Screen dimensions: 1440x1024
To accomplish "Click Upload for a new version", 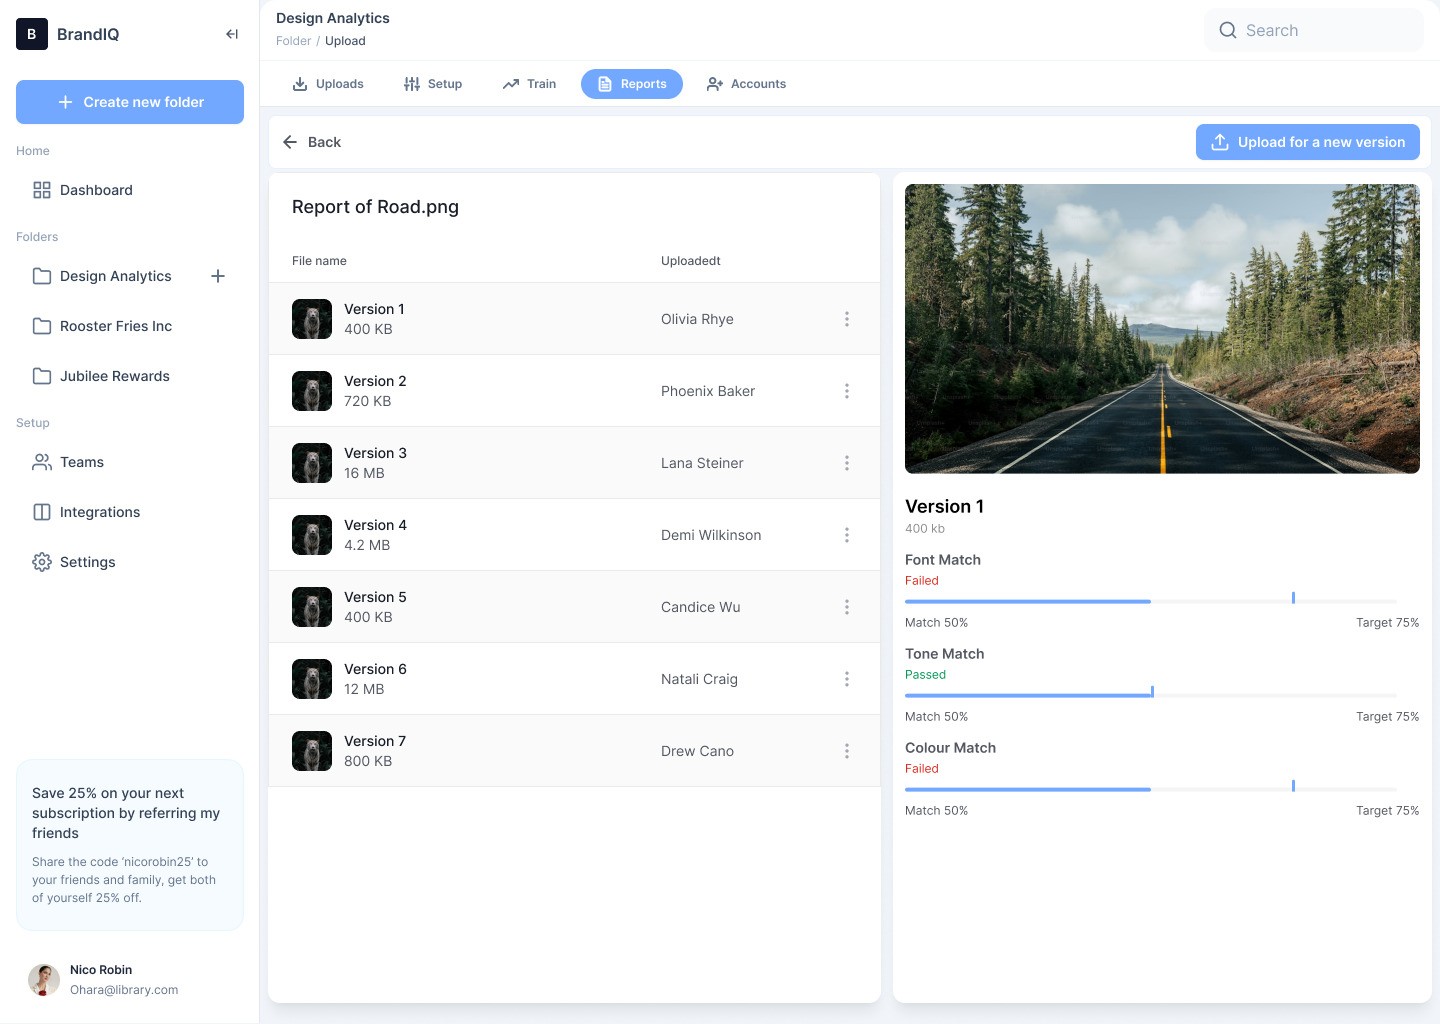I will coord(1307,142).
